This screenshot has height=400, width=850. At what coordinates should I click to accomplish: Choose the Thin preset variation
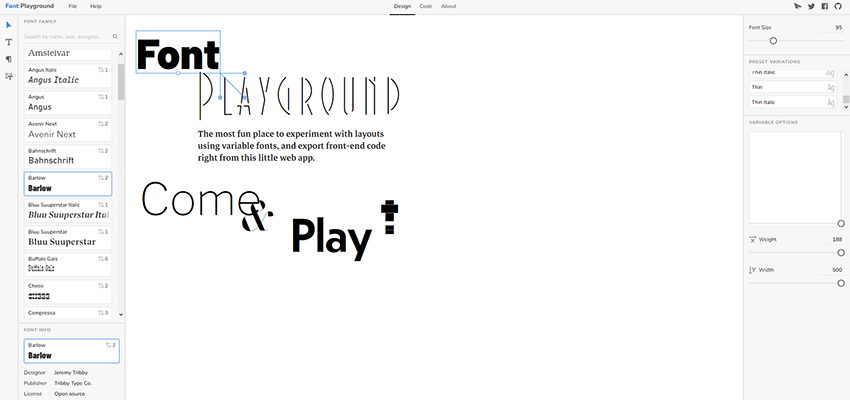[x=793, y=87]
